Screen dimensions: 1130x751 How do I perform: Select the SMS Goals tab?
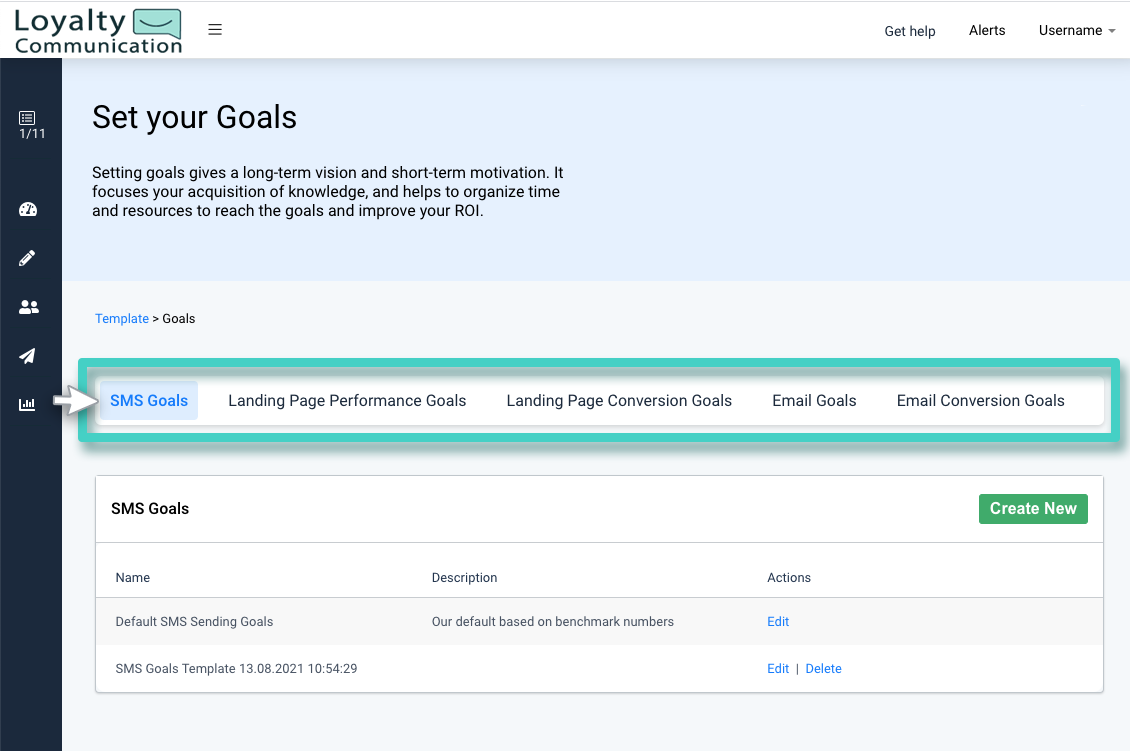[148, 400]
